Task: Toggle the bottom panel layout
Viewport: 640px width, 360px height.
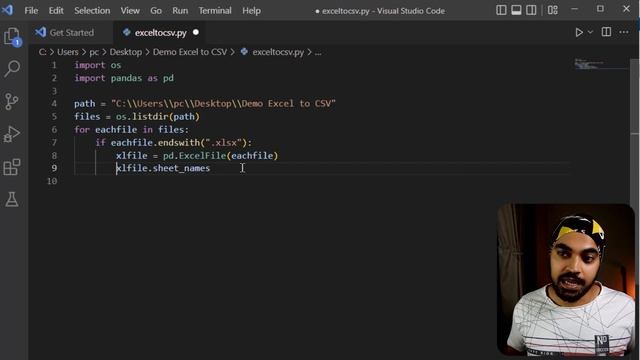Action: (516, 10)
